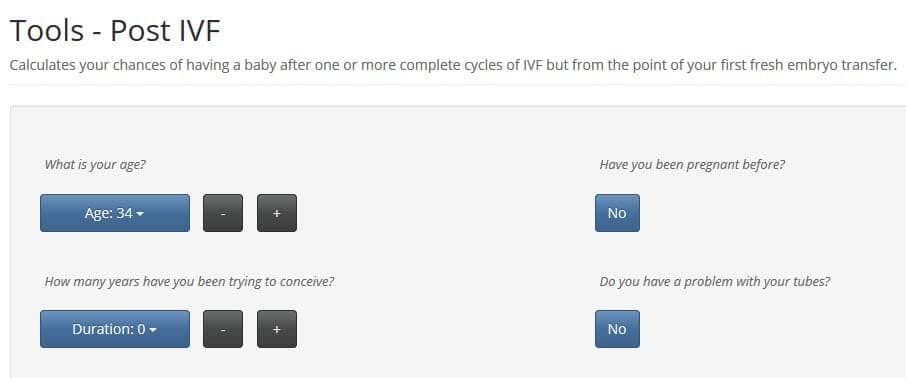Decrease age with the minus button
Viewport: 906px width, 378px height.
pyautogui.click(x=223, y=213)
